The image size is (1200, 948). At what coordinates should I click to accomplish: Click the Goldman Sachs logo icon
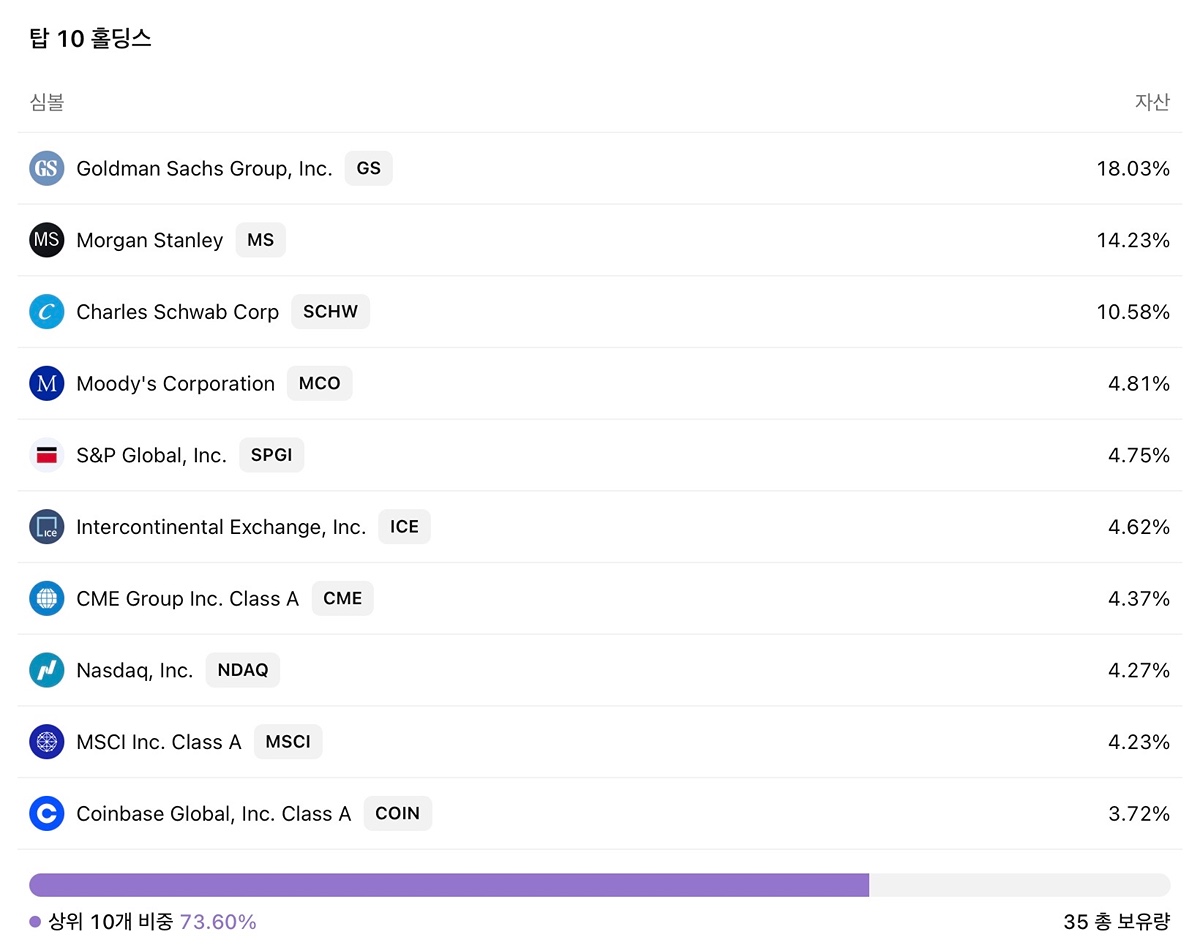point(46,169)
